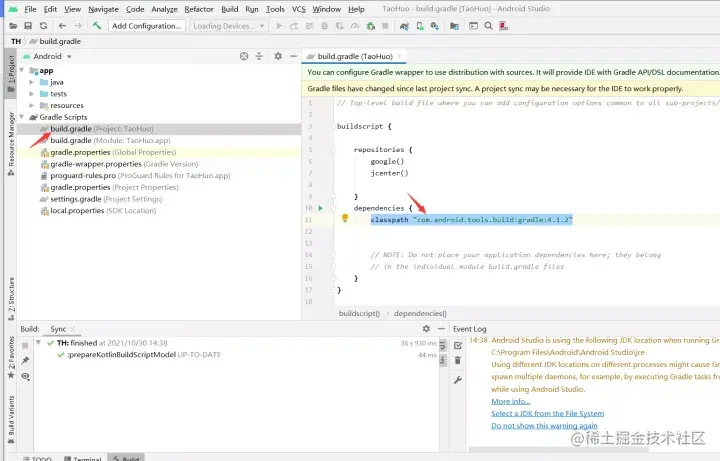Open the Loading Devices dropdown
Image resolution: width=720 pixels, height=461 pixels.
tap(227, 26)
